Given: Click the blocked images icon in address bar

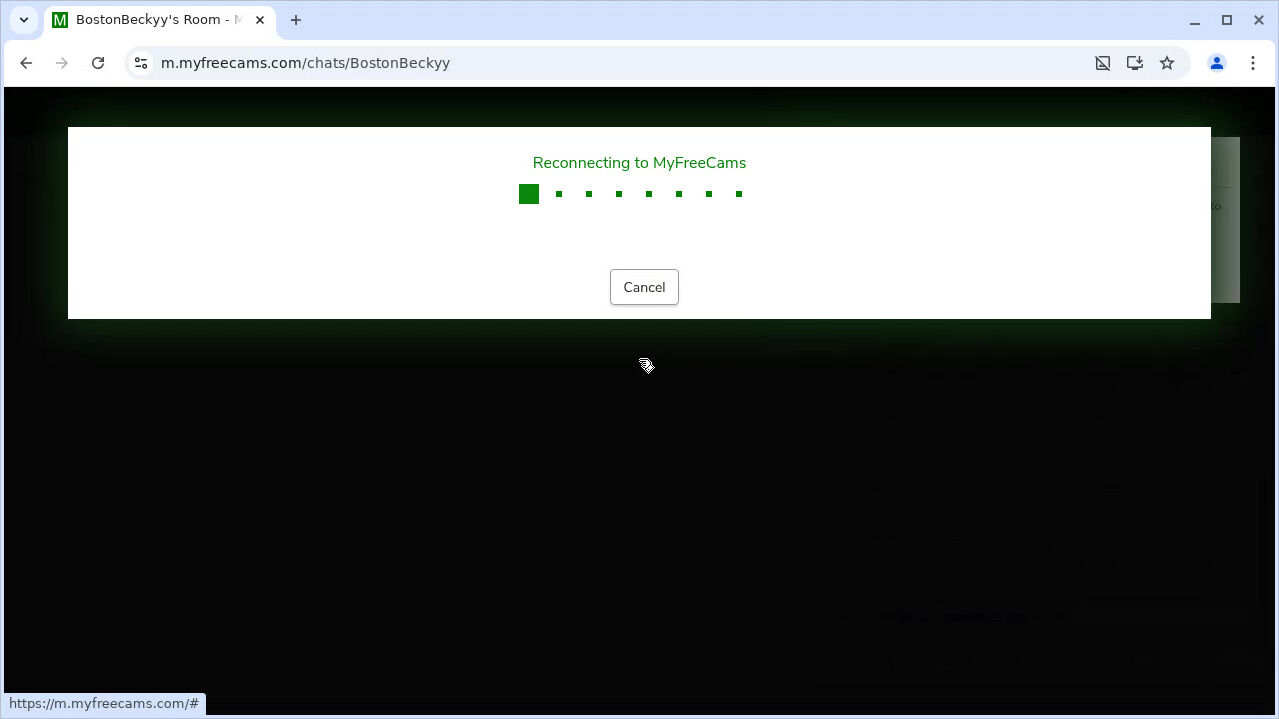Looking at the screenshot, I should pyautogui.click(x=1102, y=63).
